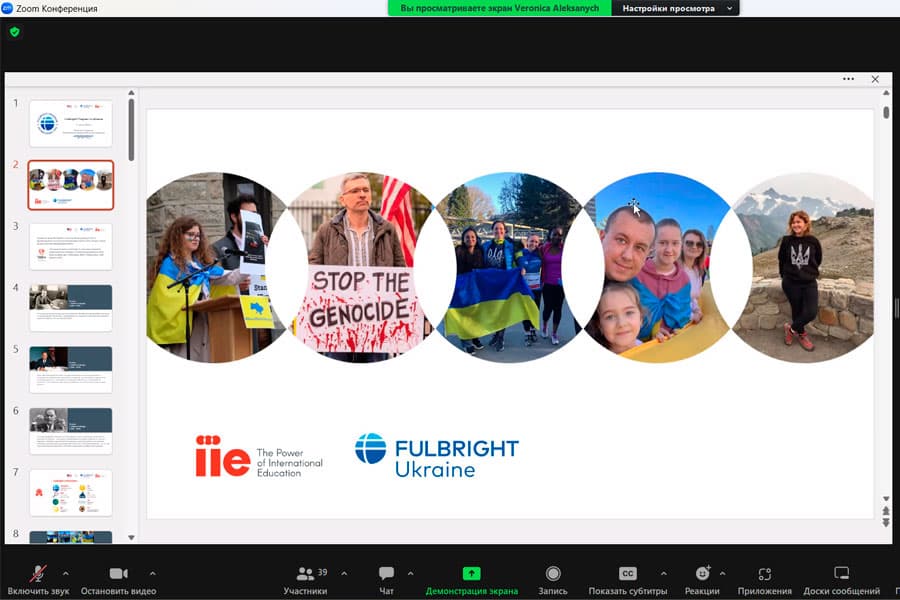900x600 pixels.
Task: Click the Stop the Genocide photo
Action: point(360,268)
